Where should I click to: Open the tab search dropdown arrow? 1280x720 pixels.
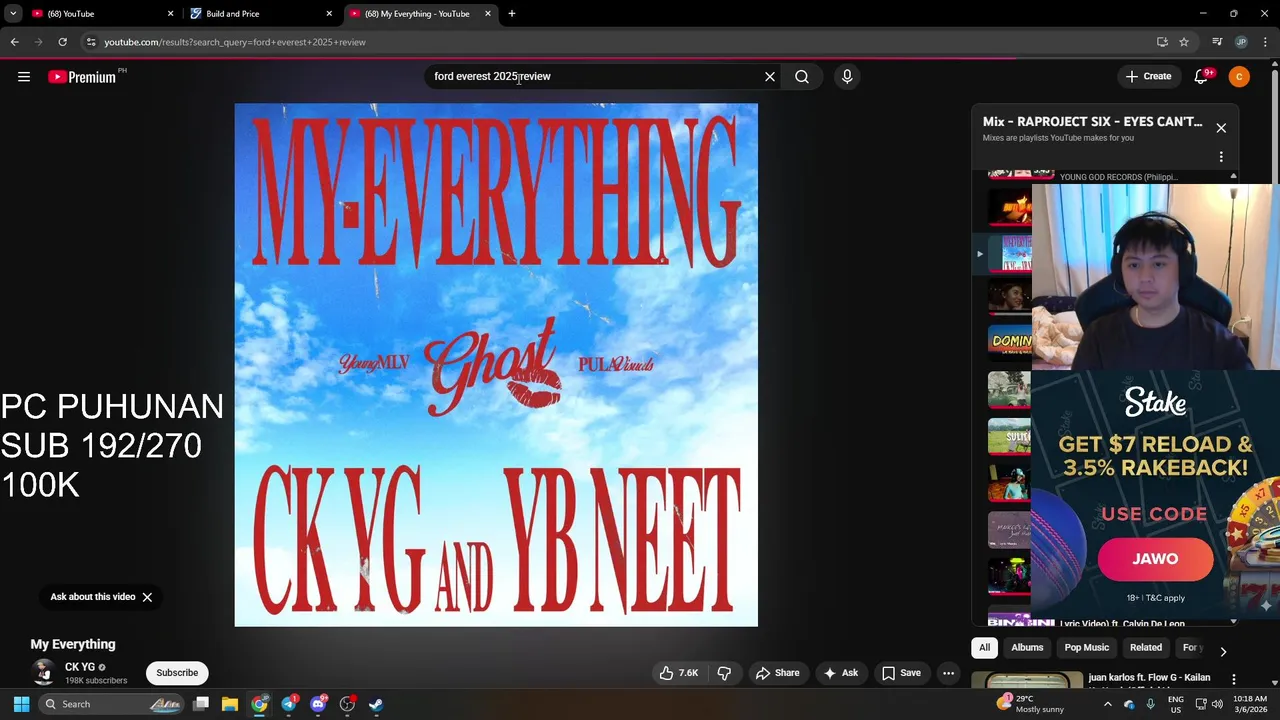tap(13, 14)
